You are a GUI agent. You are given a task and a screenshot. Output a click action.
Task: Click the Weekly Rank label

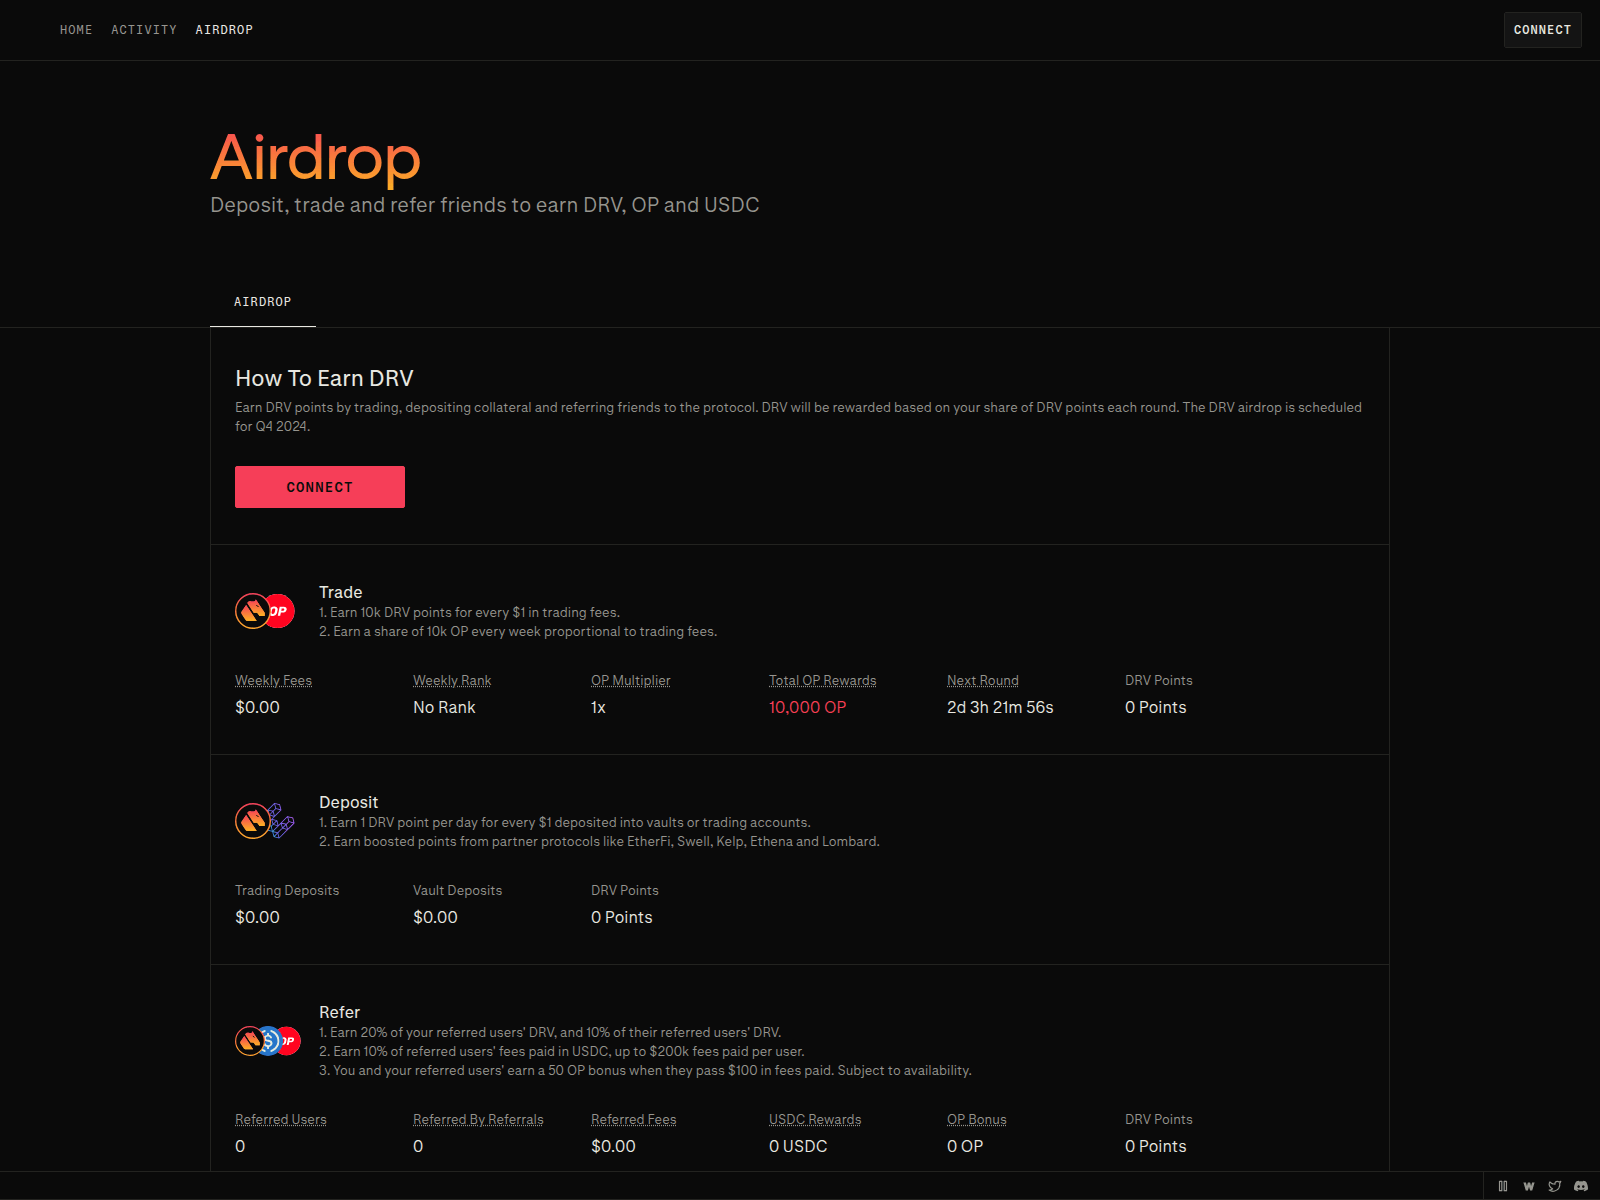[452, 680]
